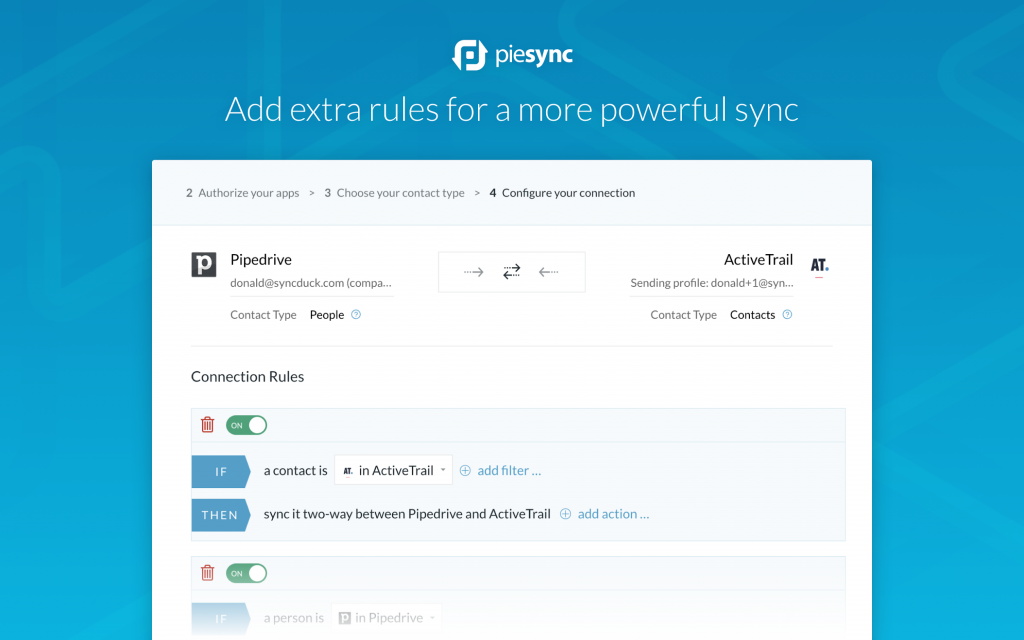The height and width of the screenshot is (640, 1024).
Task: Go to step 2 Authorize your apps
Action: click(x=242, y=193)
